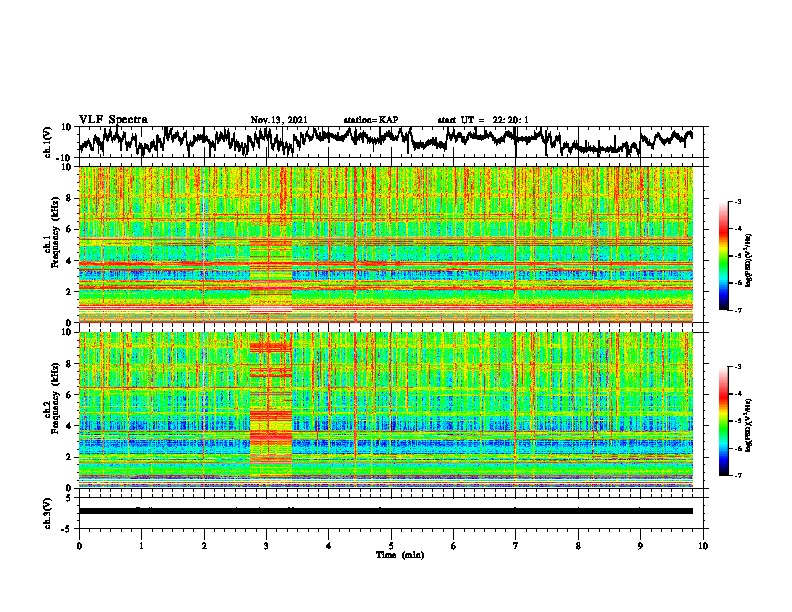
Task: Click the red broadband burst in ch.2 spectrogram
Action: click(x=271, y=412)
